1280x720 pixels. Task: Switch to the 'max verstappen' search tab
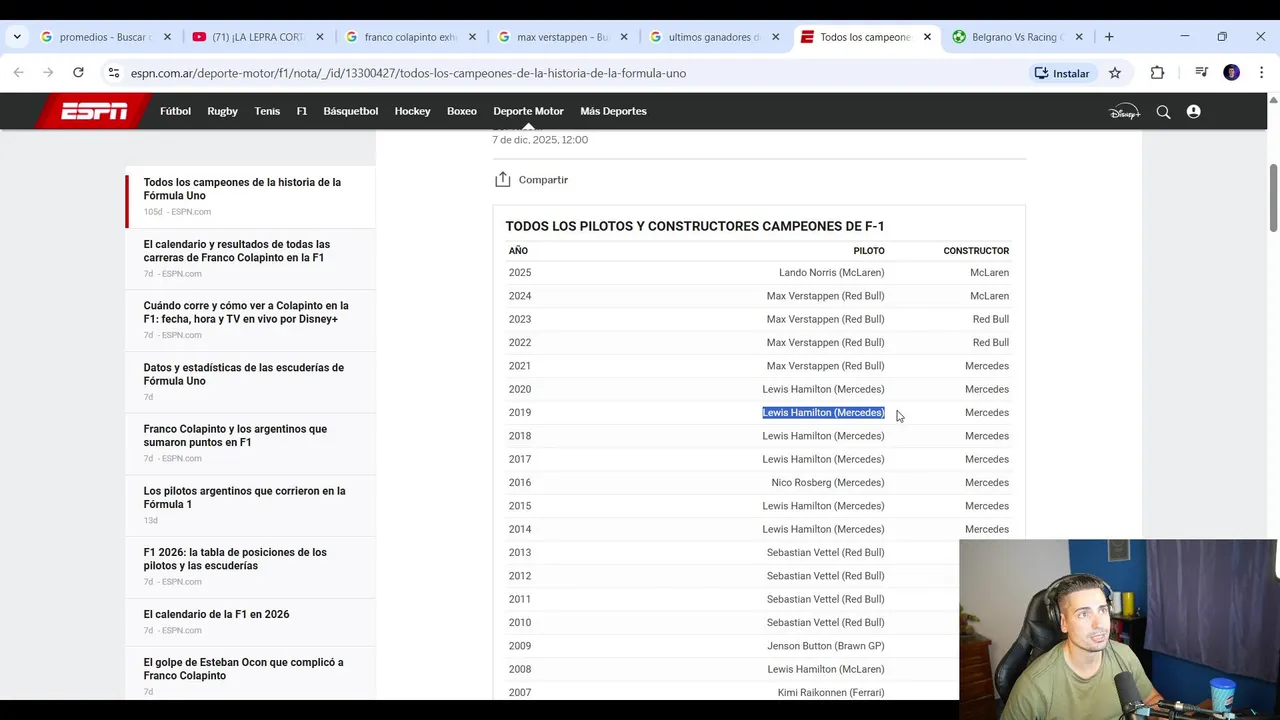(x=562, y=37)
